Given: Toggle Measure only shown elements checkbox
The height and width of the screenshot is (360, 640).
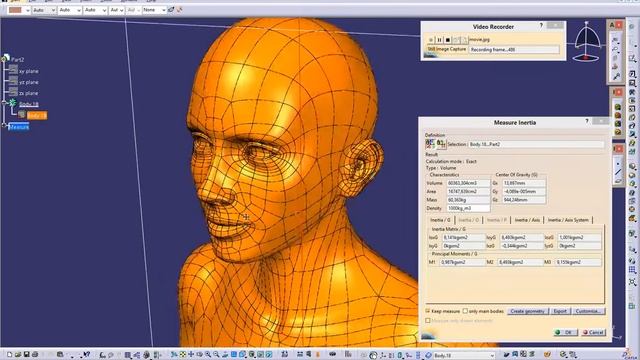Looking at the screenshot, I should (x=428, y=321).
